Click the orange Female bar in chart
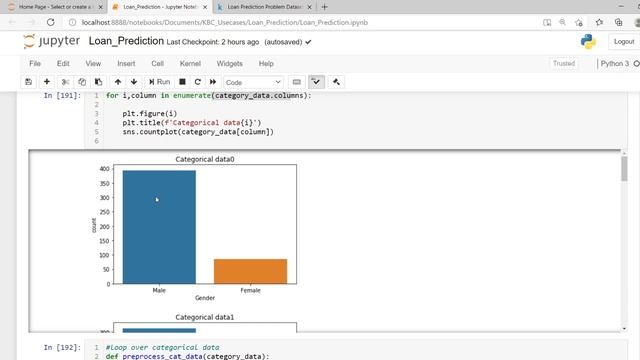 [x=250, y=271]
